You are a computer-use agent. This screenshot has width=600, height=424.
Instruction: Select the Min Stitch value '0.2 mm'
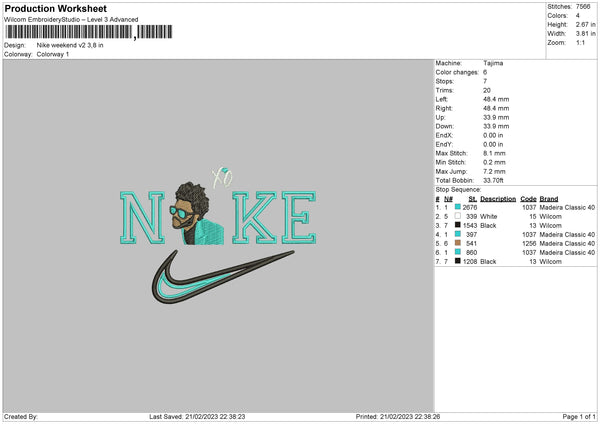[494, 163]
